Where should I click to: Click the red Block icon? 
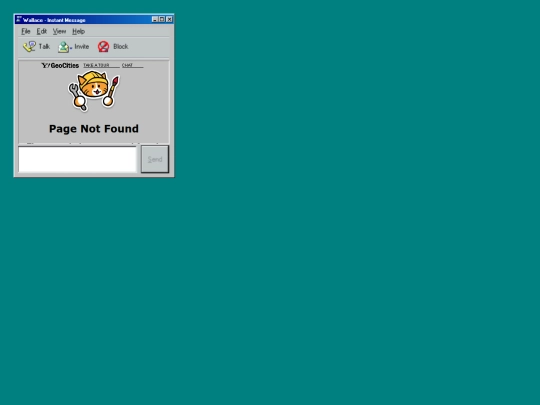103,46
